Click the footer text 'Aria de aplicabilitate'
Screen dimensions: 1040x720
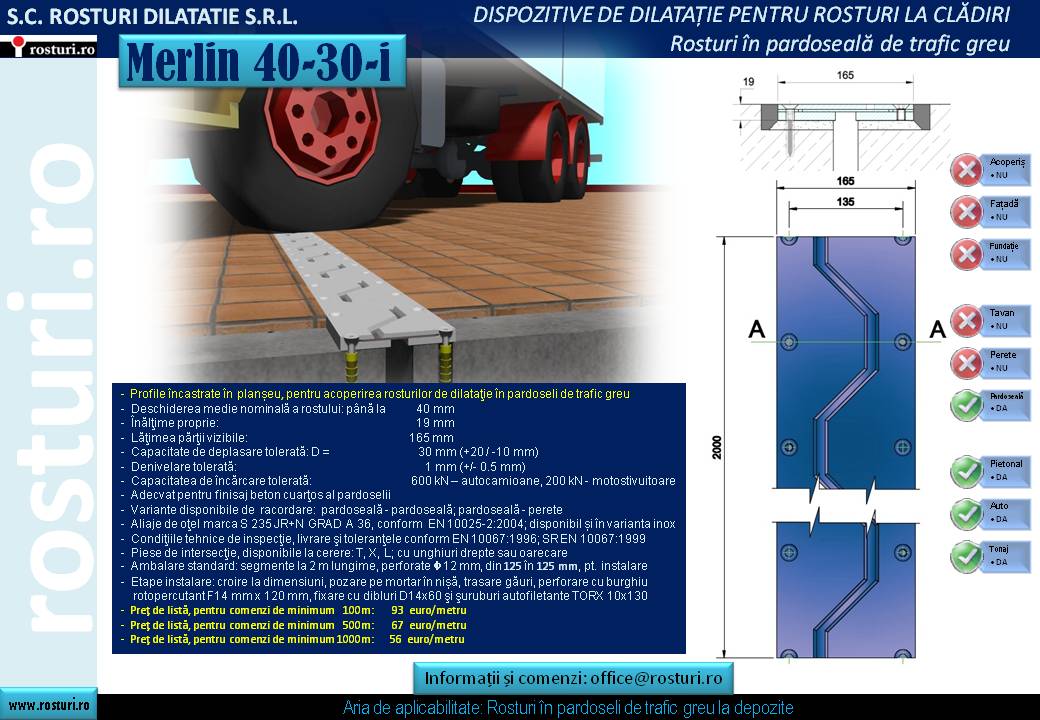coord(568,708)
